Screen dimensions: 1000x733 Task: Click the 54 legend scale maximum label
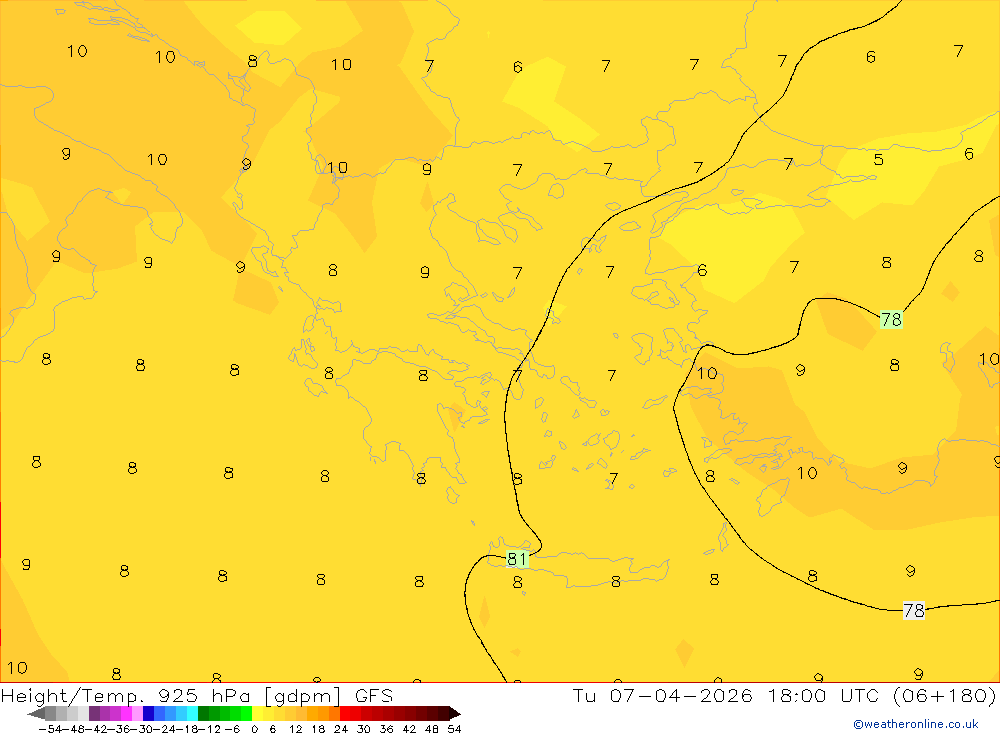(x=454, y=729)
